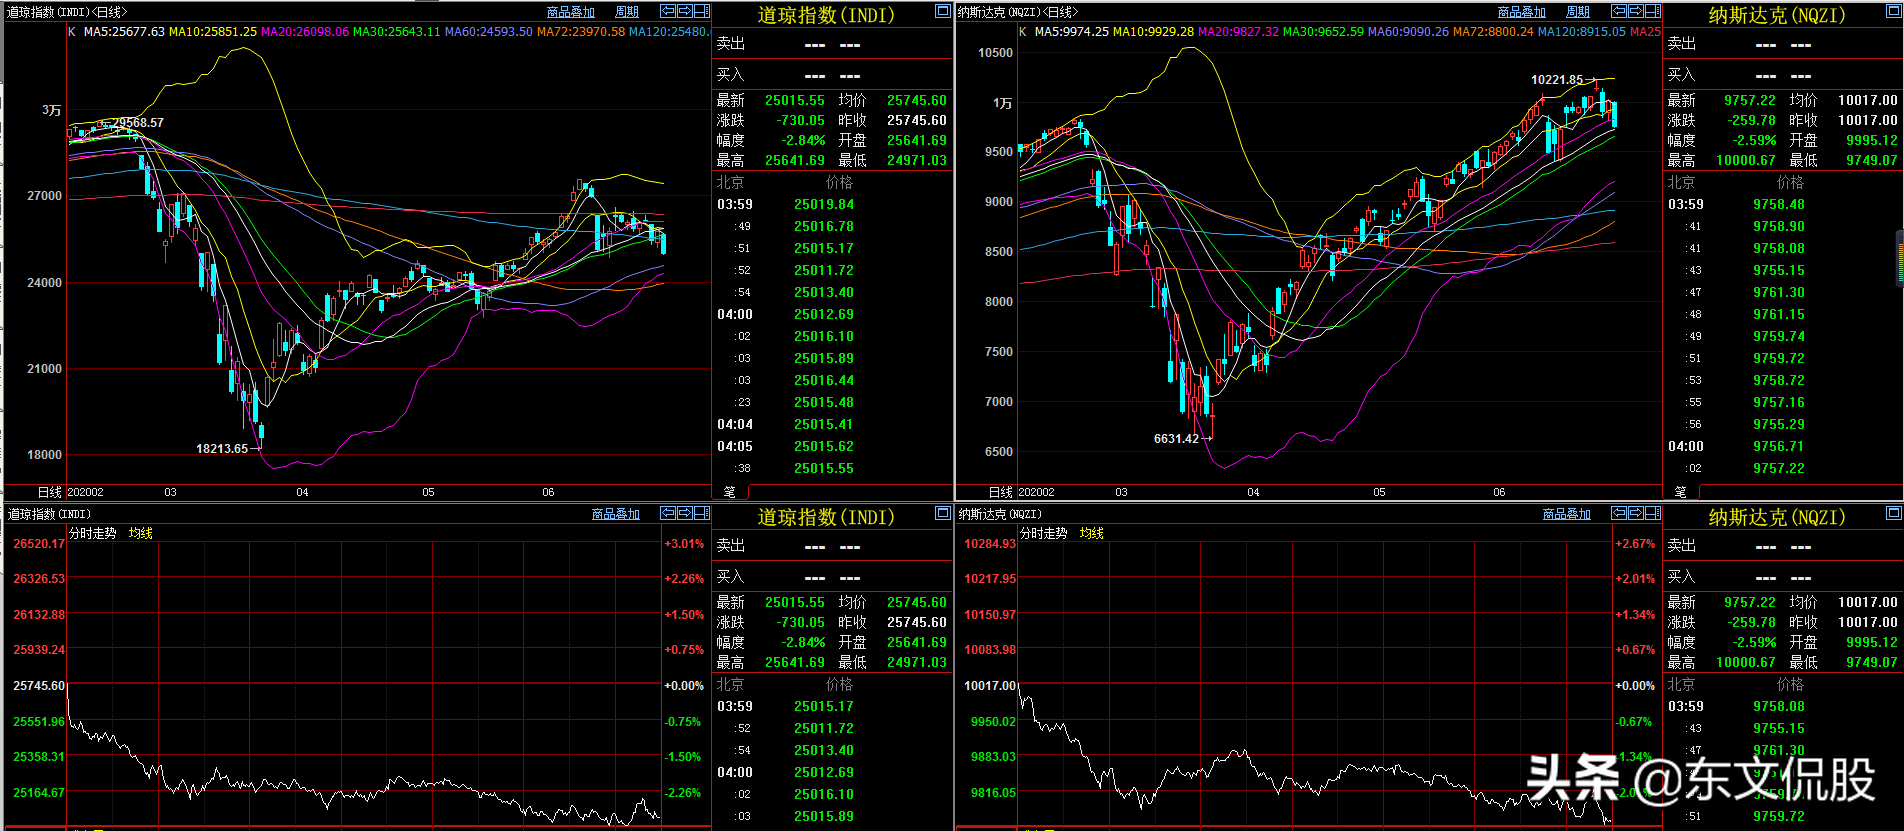Open 商品叠加 overlay in Nasdaq intraday chart

pos(1567,514)
